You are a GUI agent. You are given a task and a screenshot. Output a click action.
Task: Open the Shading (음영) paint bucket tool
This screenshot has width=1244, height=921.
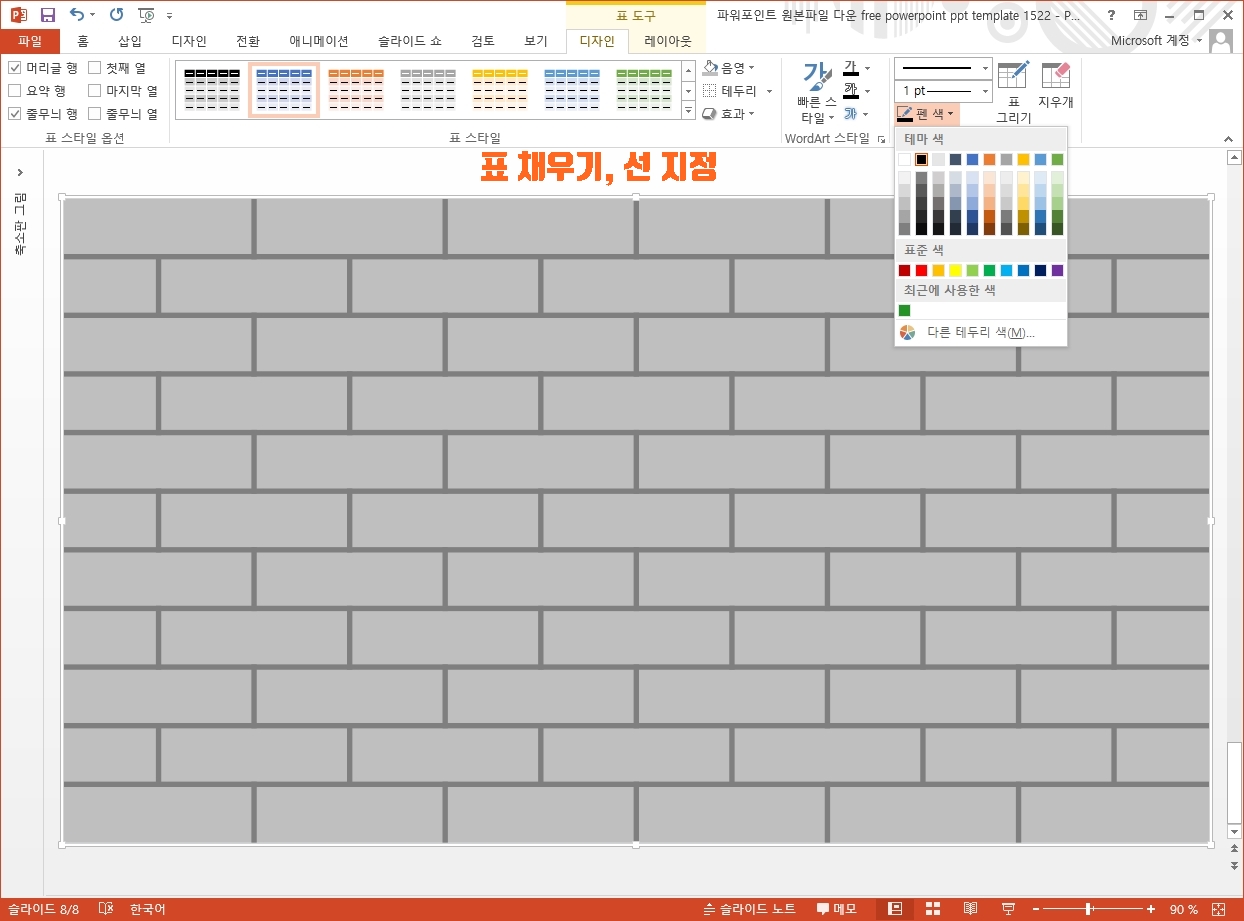tap(729, 67)
